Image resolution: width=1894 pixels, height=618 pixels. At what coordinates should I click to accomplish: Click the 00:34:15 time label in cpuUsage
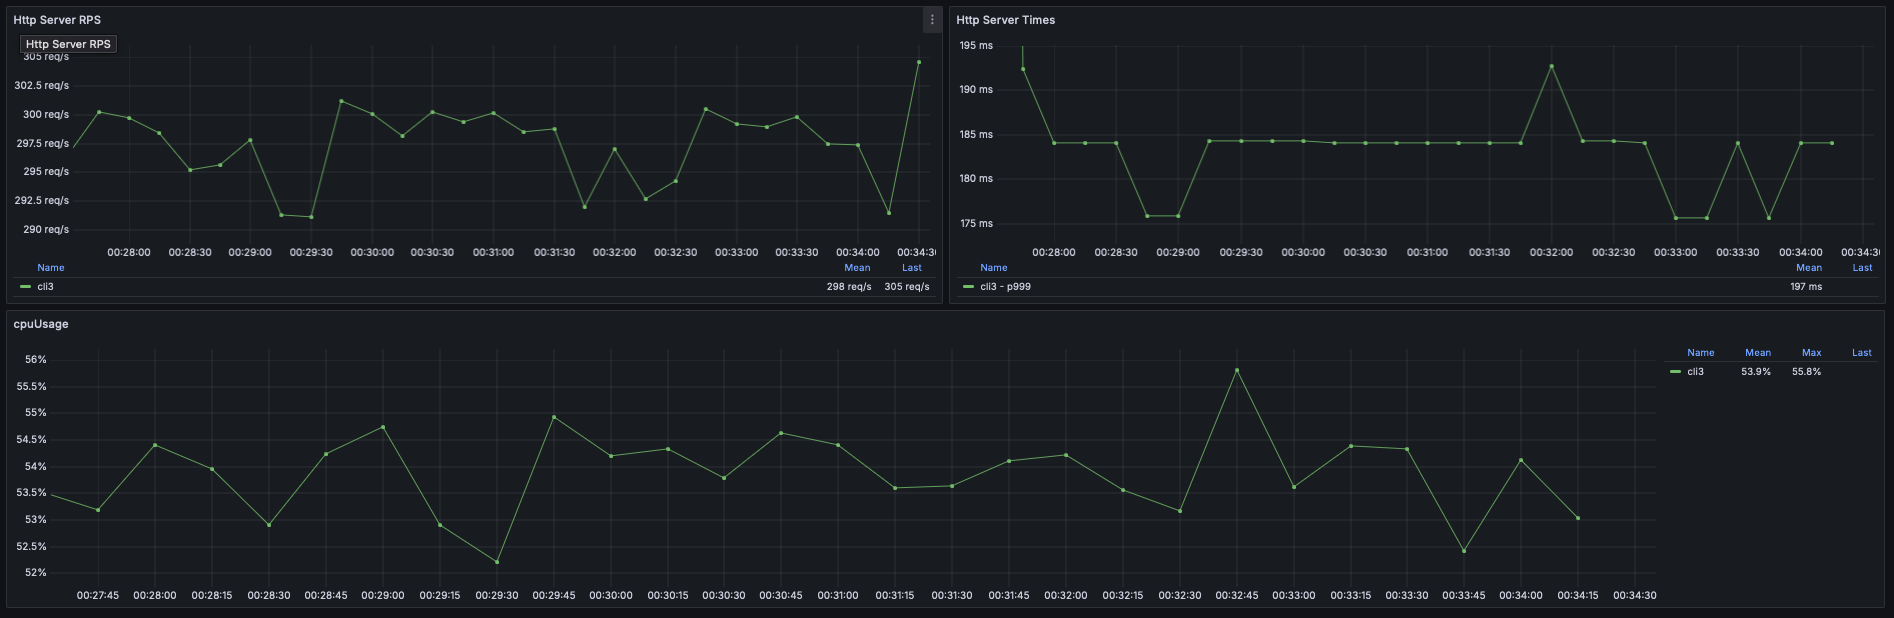coord(1577,596)
